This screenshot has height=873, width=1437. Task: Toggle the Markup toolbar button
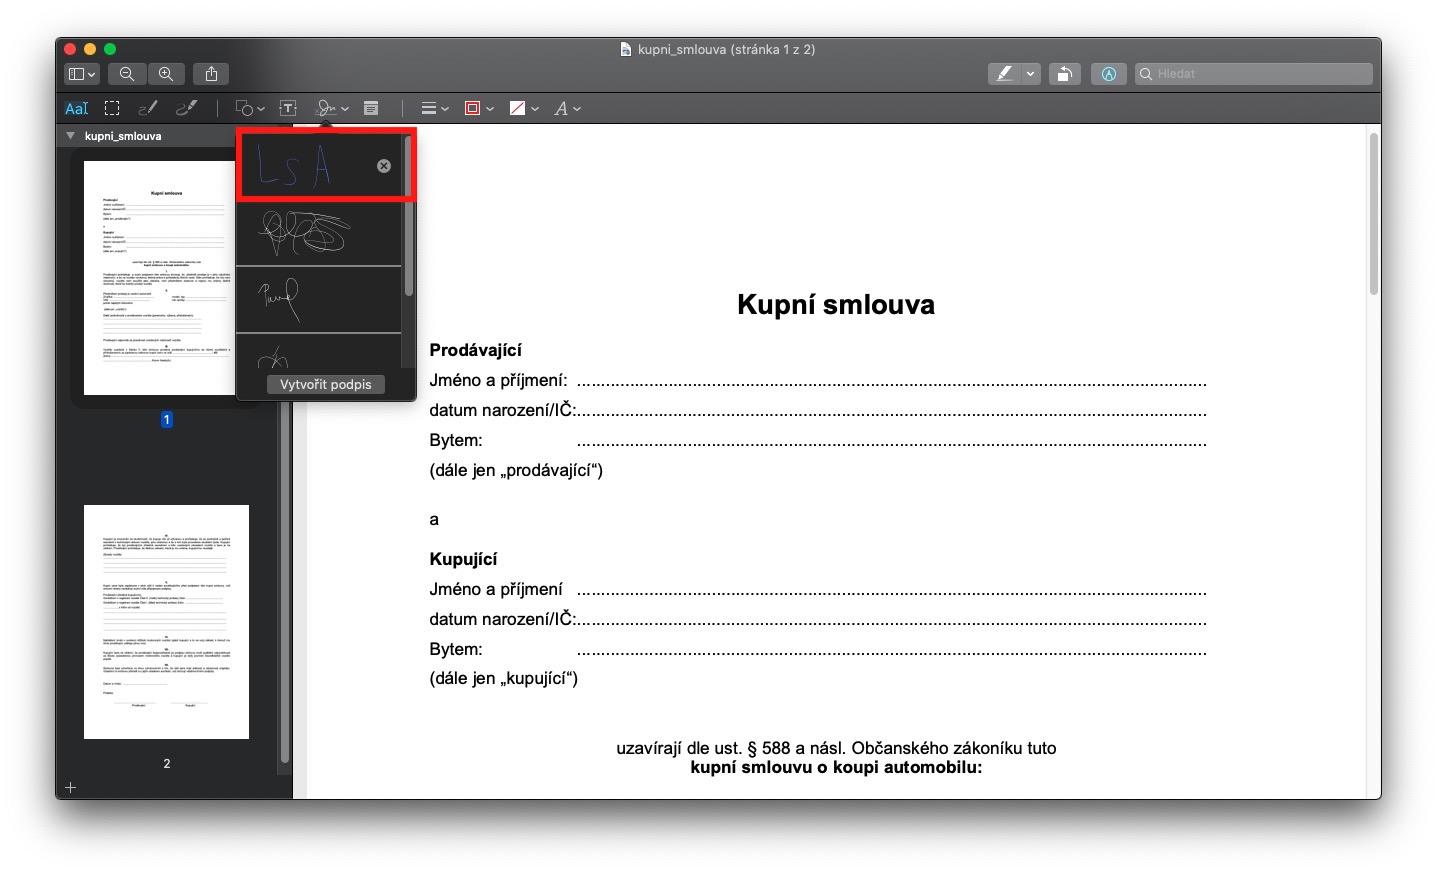[x=1108, y=74]
